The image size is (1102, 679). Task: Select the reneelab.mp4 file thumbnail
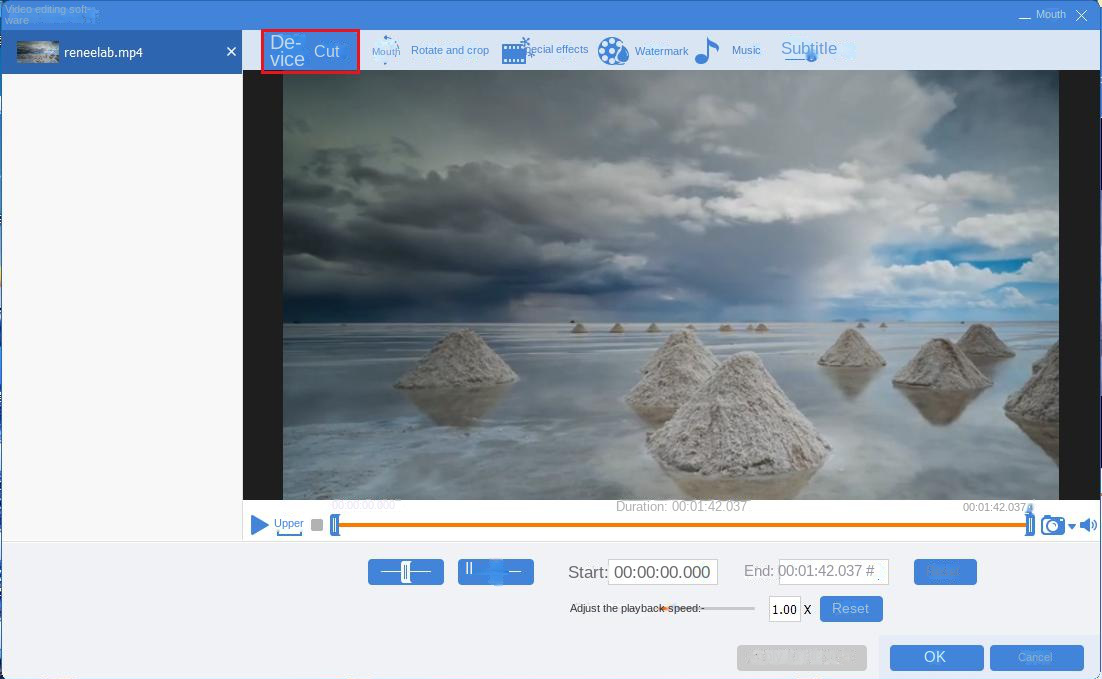pos(38,52)
